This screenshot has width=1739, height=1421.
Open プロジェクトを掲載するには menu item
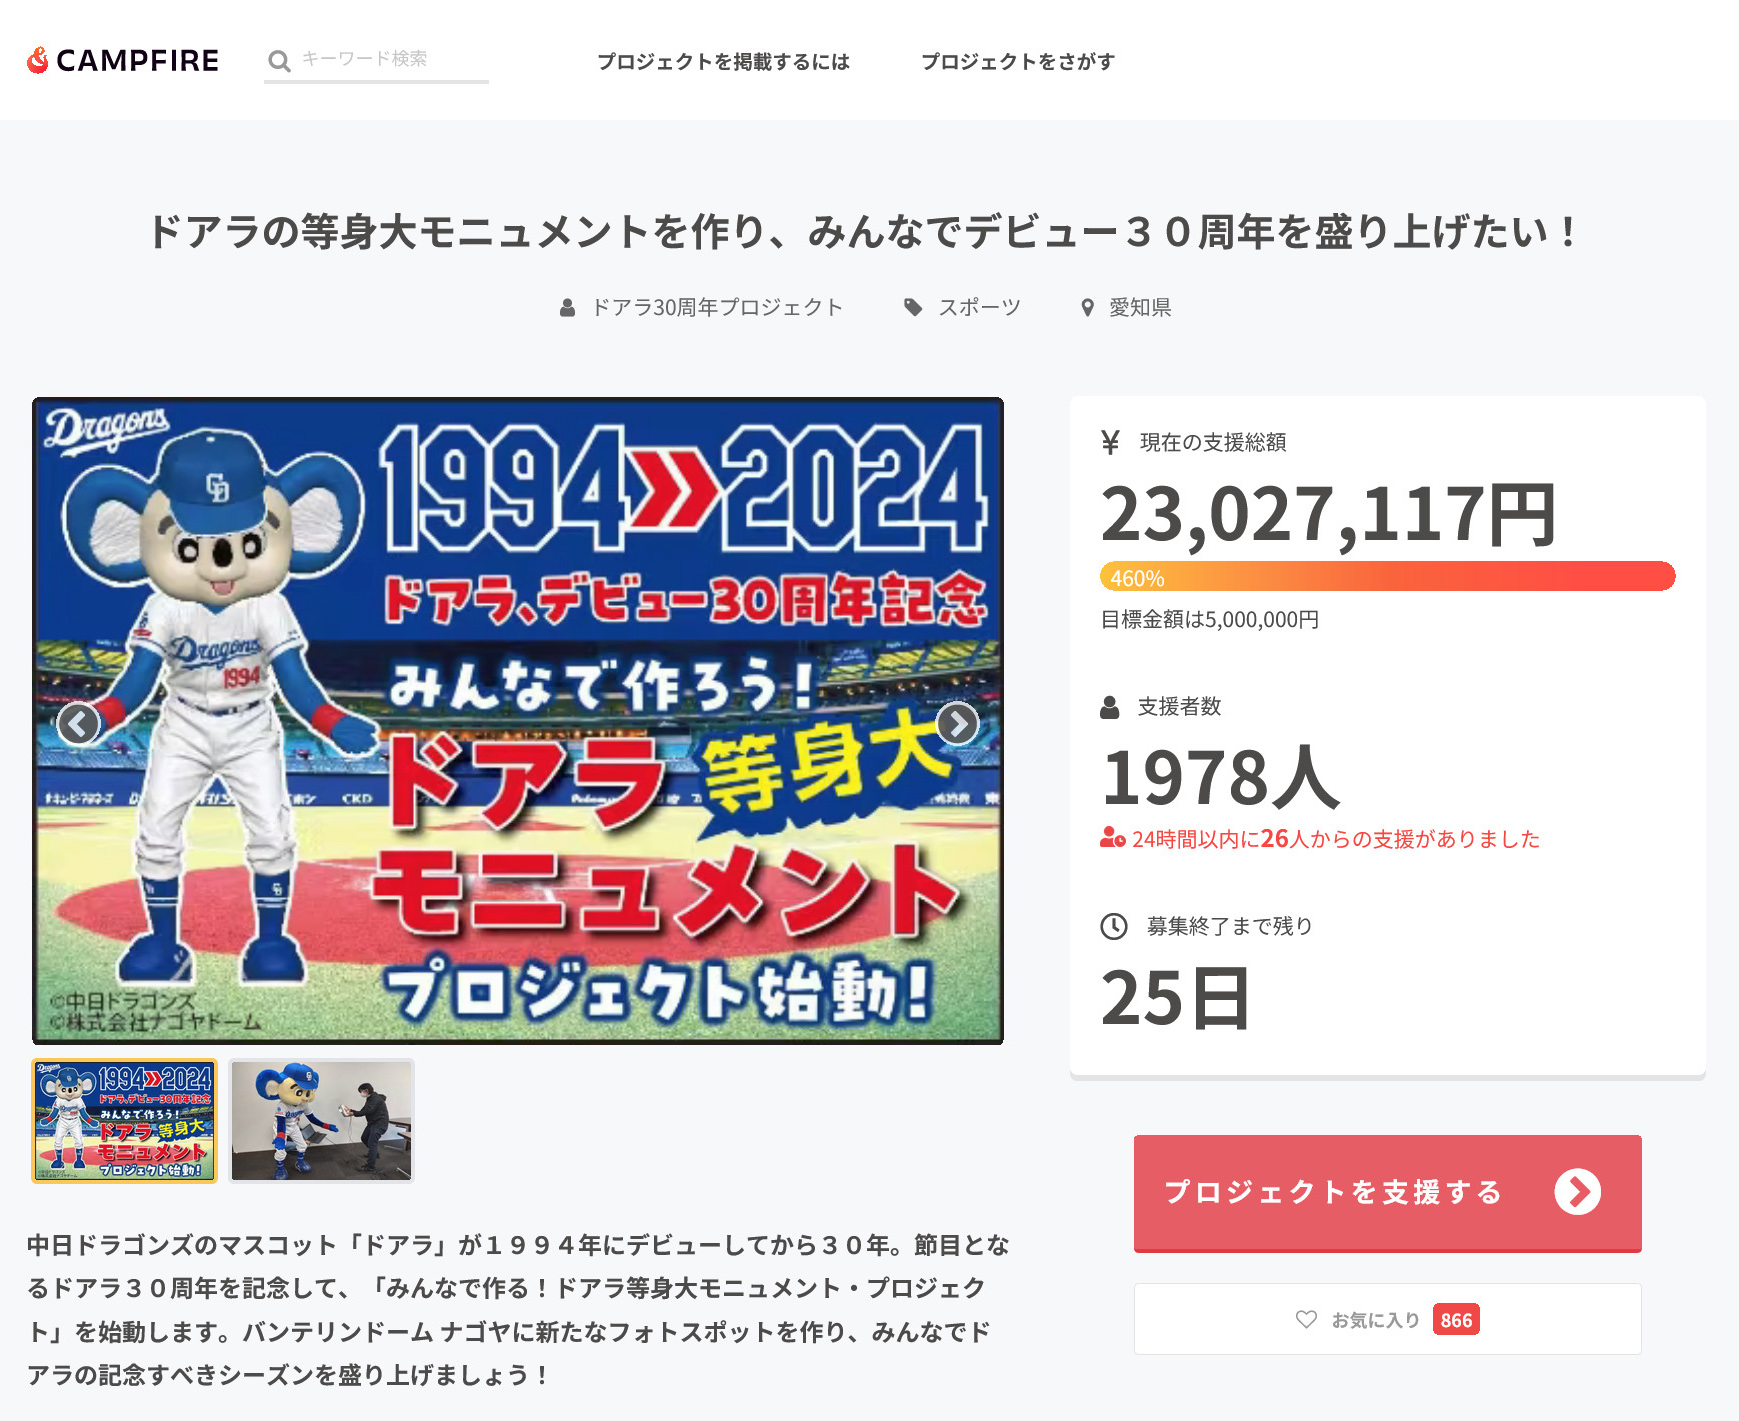coord(723,61)
